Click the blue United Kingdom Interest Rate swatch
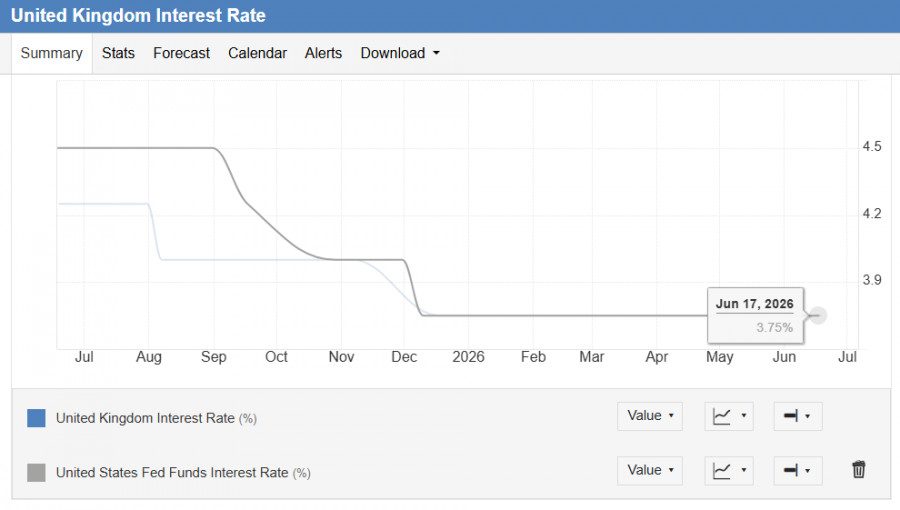 [x=36, y=418]
